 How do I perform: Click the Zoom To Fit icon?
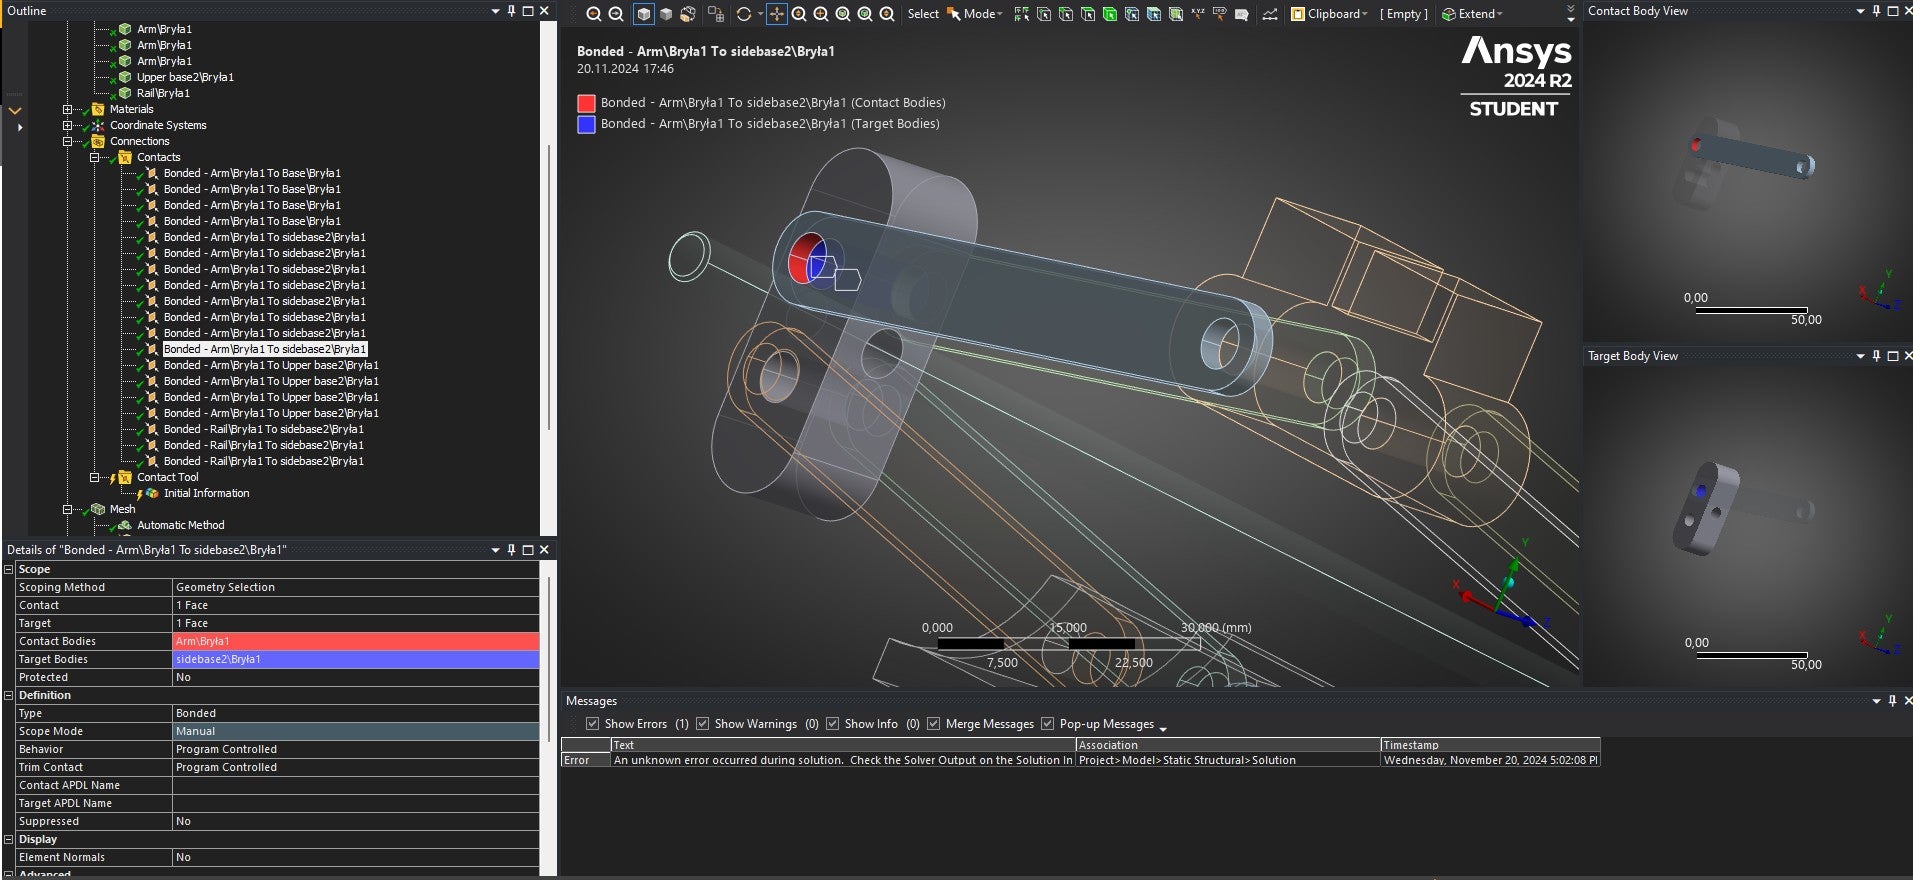click(843, 14)
